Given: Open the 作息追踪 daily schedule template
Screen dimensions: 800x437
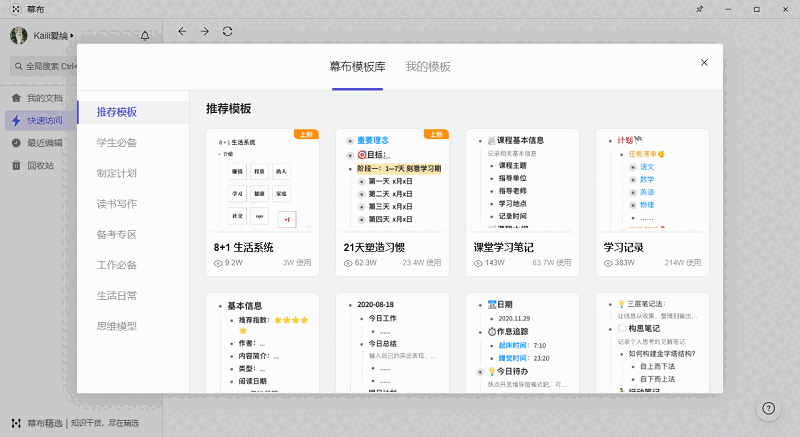Looking at the screenshot, I should pyautogui.click(x=522, y=343).
